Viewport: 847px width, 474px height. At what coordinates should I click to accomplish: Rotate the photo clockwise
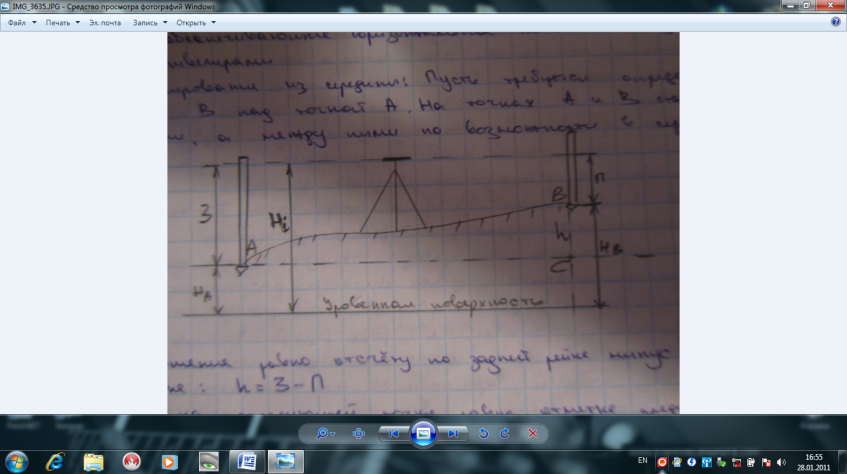(505, 433)
